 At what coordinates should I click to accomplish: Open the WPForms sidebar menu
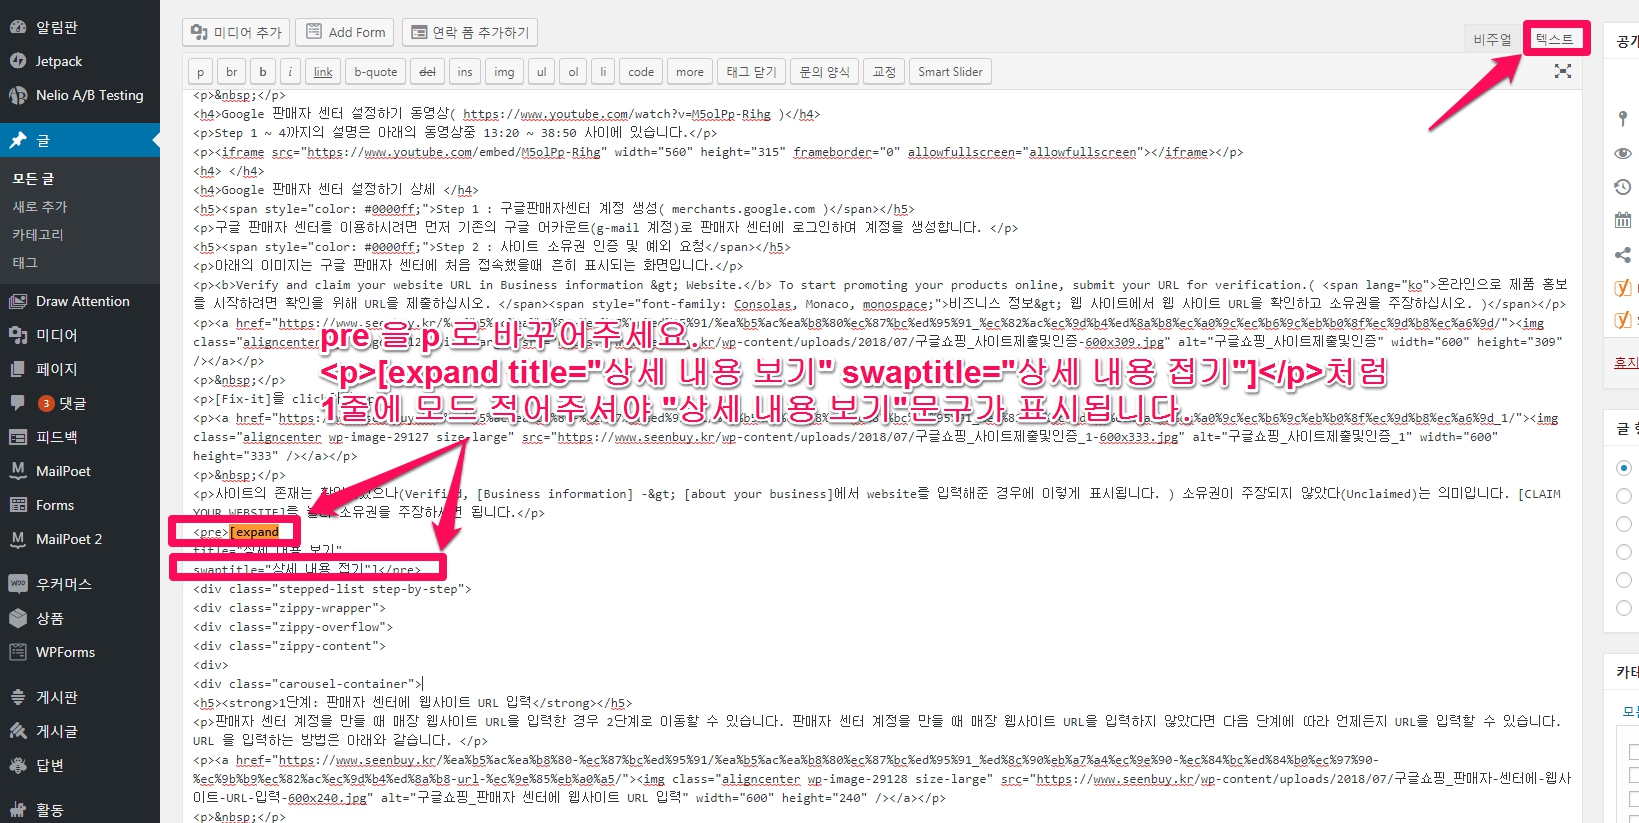[x=65, y=652]
